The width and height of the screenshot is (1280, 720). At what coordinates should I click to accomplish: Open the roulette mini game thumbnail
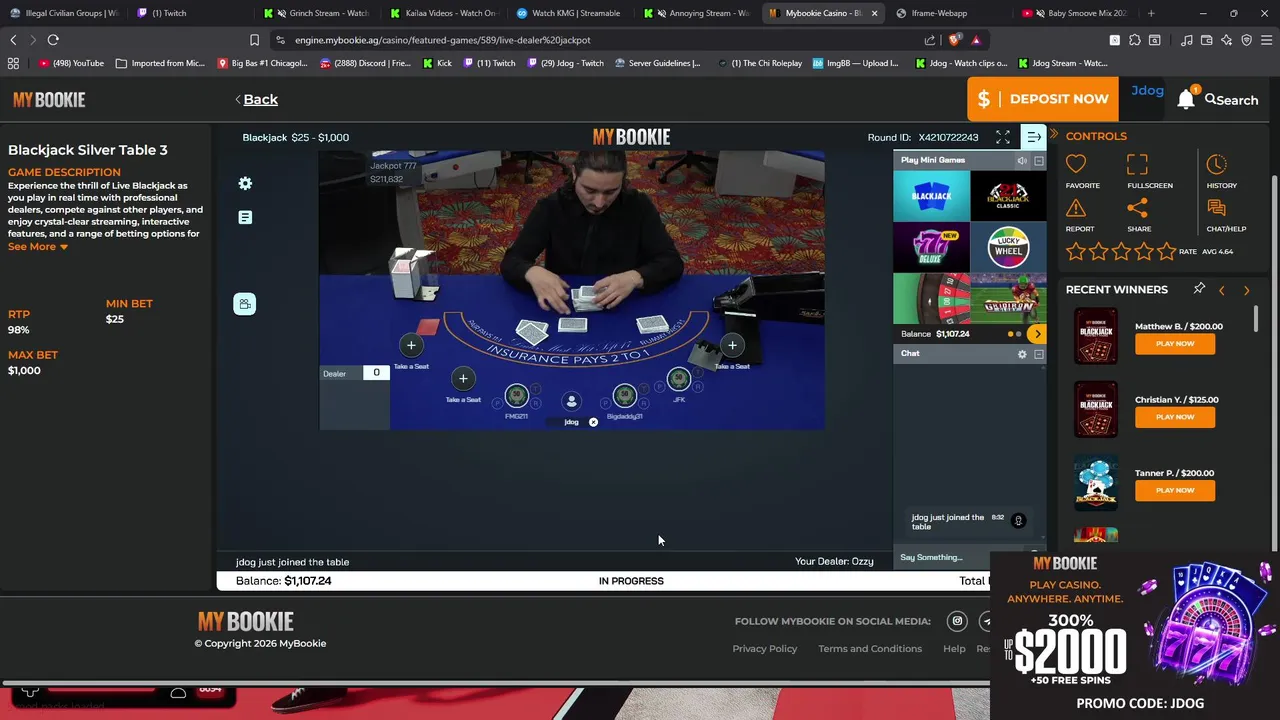[x=931, y=298]
